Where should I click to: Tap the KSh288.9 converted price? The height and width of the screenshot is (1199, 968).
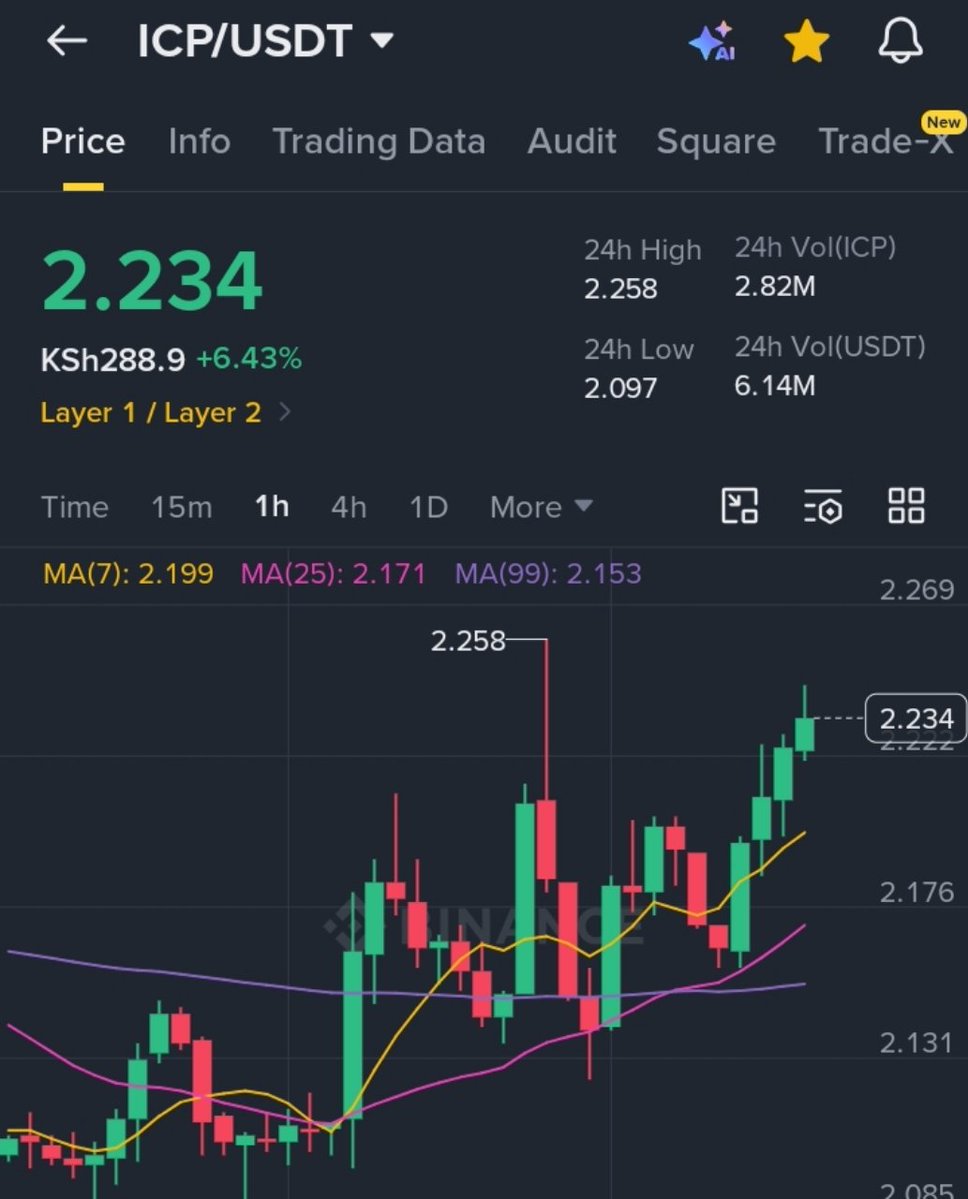[x=113, y=359]
